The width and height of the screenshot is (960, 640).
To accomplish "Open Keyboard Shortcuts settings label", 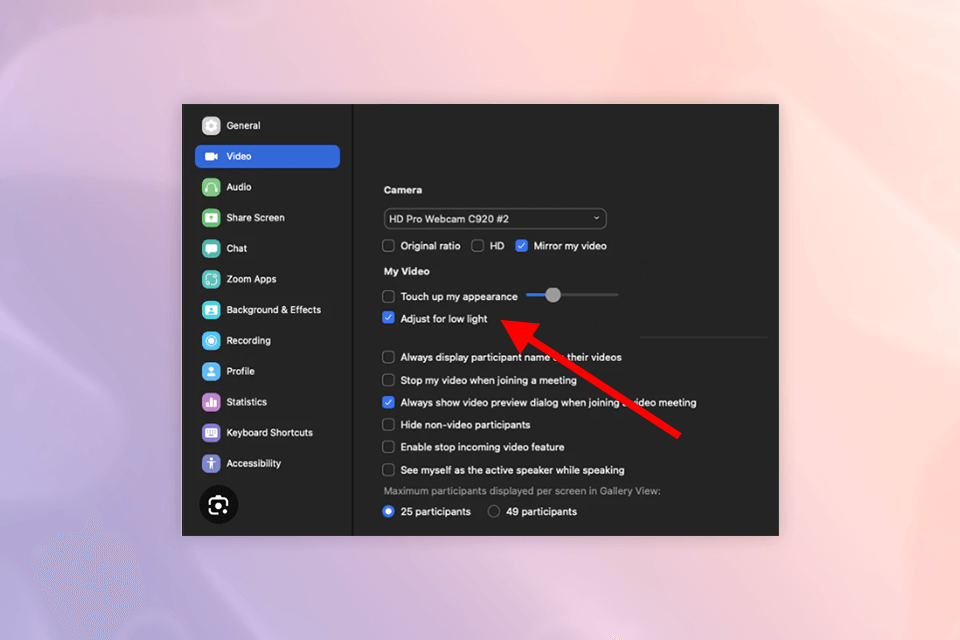I will click(x=269, y=432).
